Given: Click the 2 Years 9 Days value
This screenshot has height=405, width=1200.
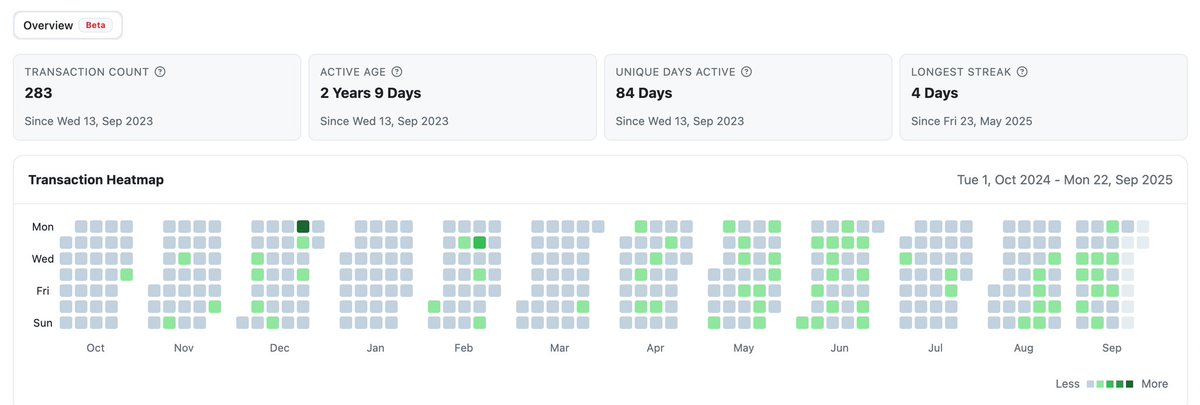Looking at the screenshot, I should 370,93.
